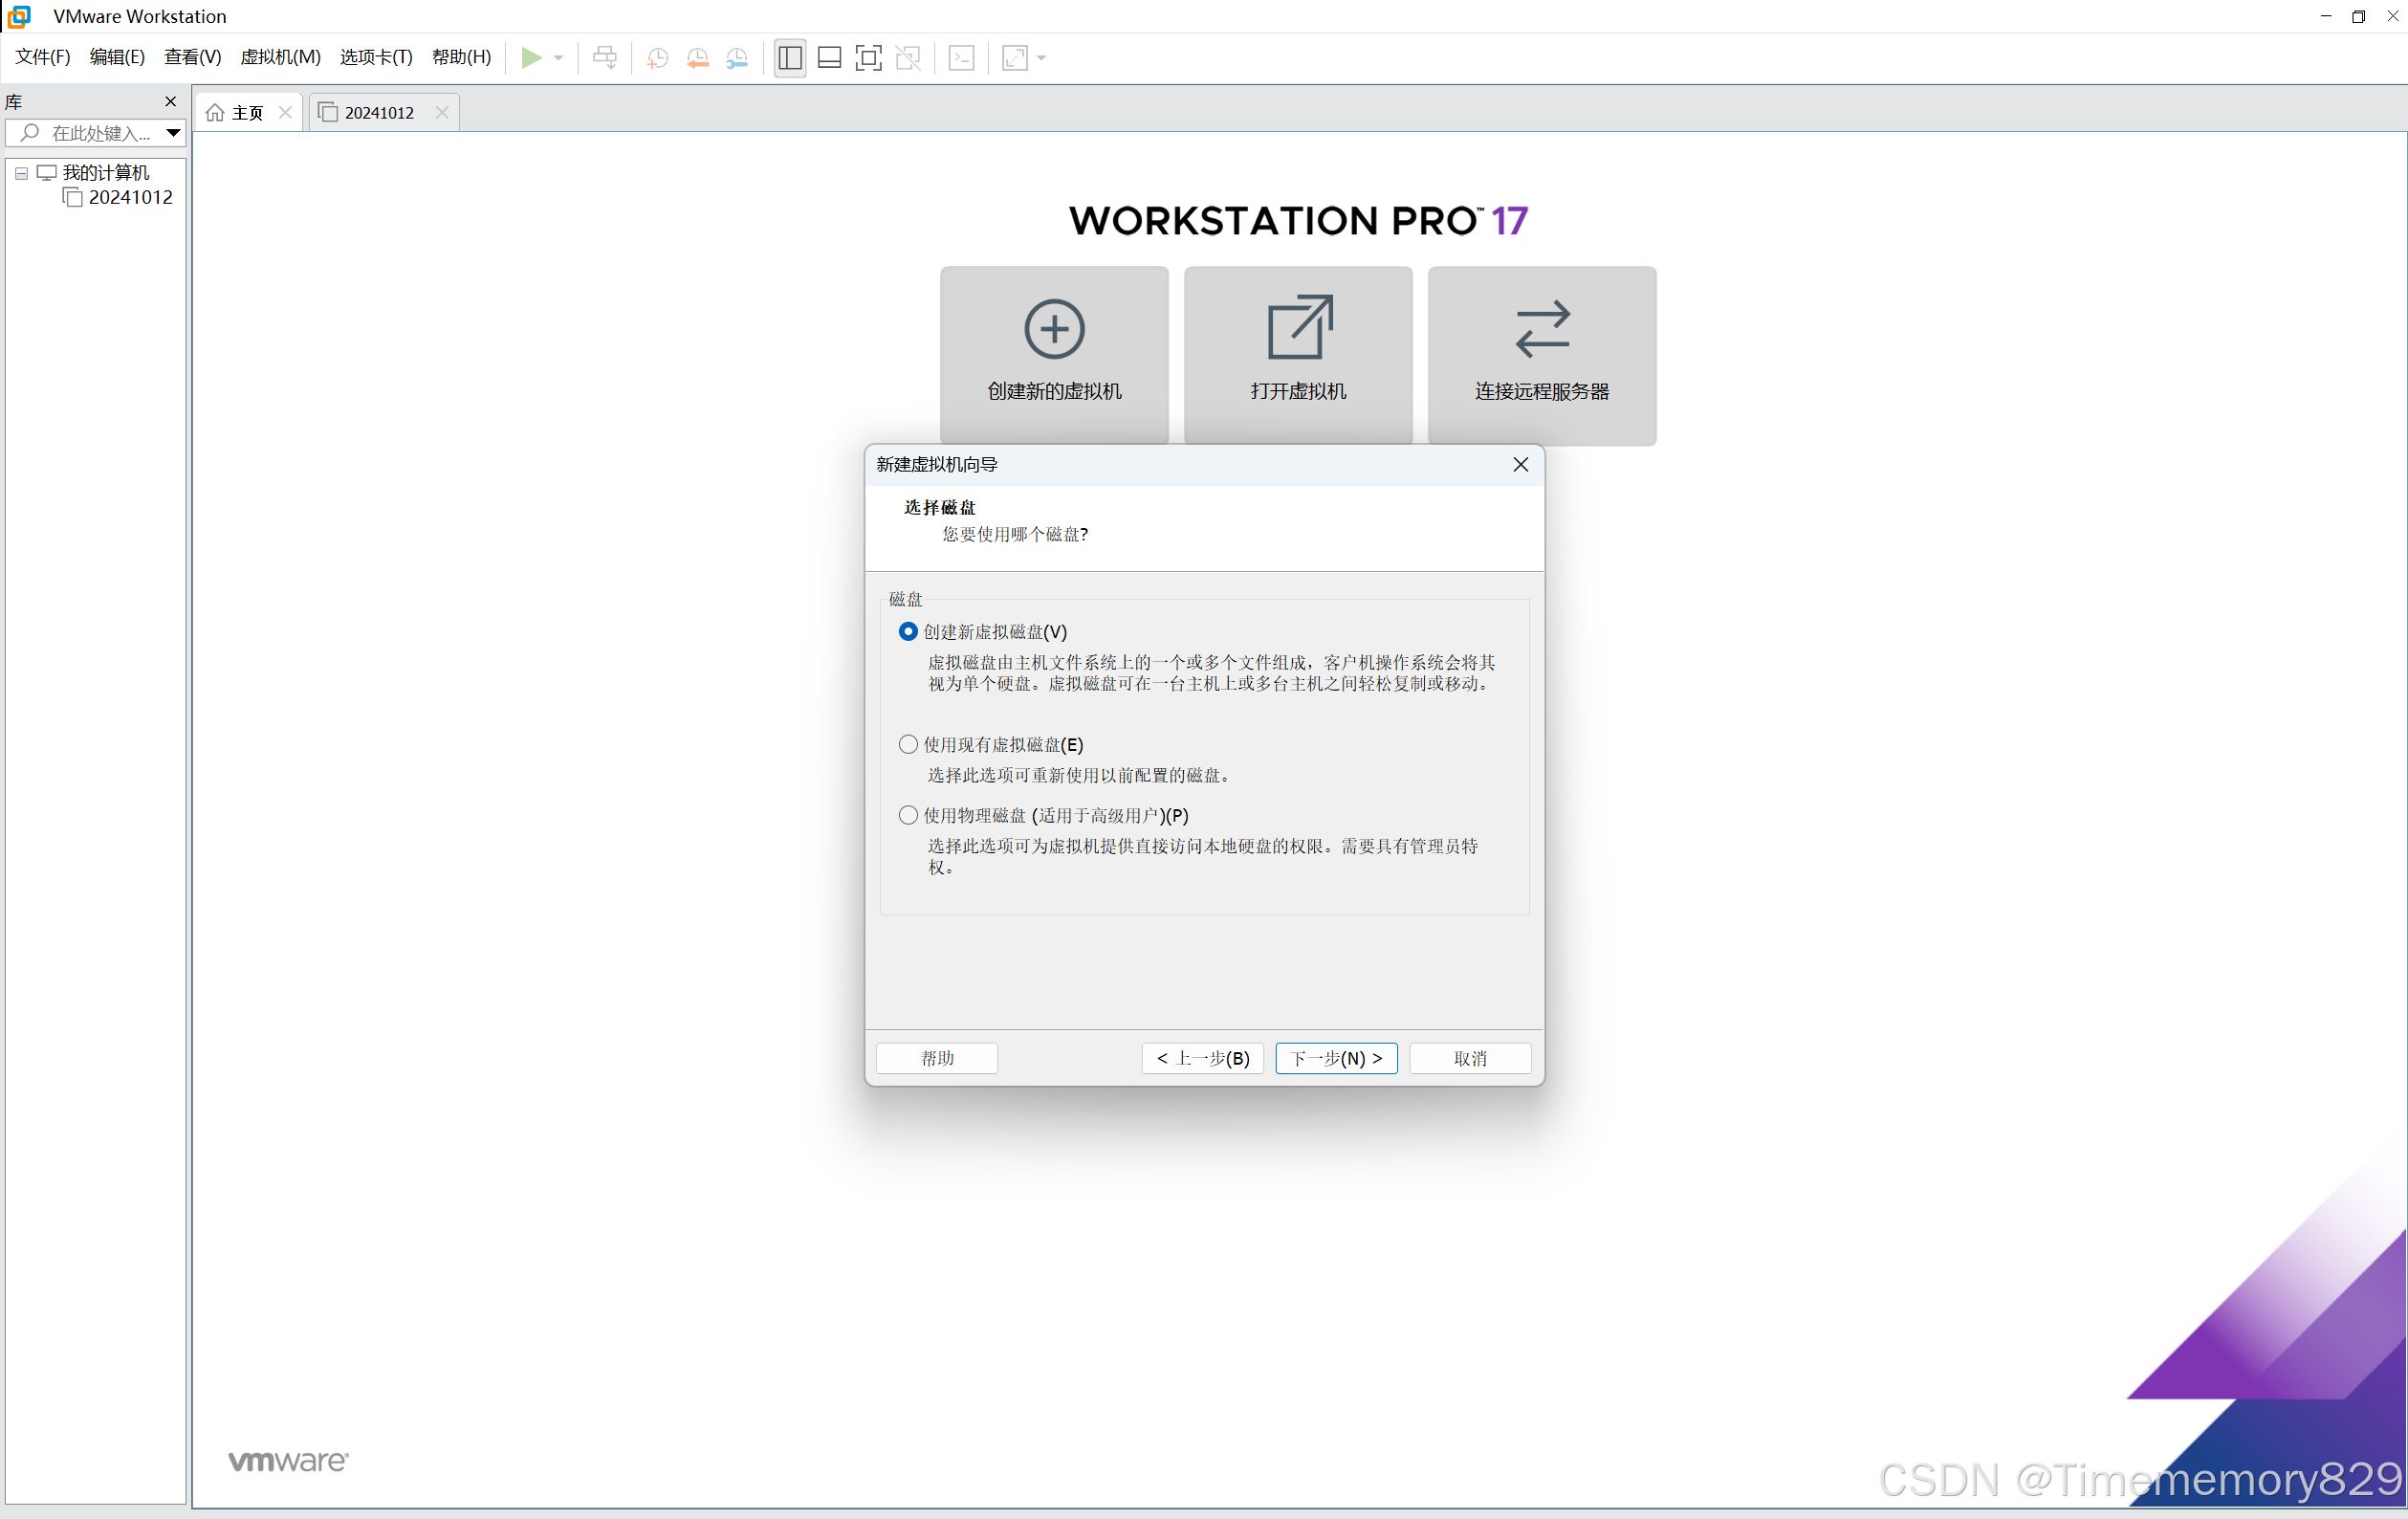Screen dimensions: 2408x1519
Task: Collapse the 我的计算机 tree node
Action: [21, 173]
